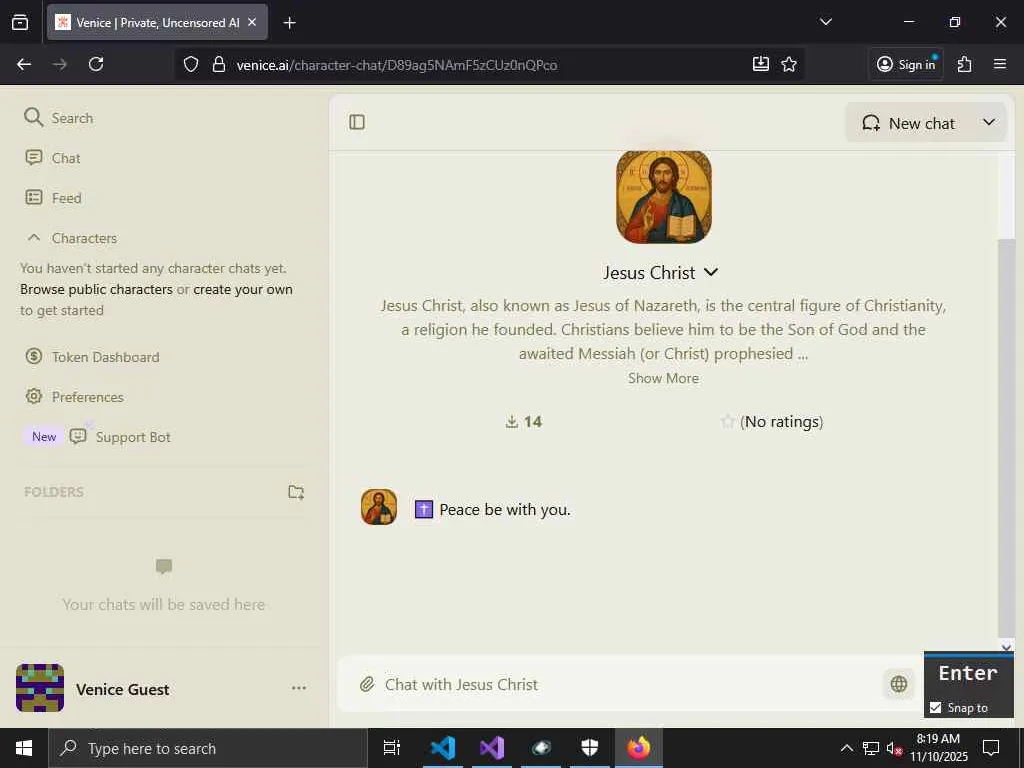This screenshot has height=768, width=1024.
Task: Focus the Chat with Jesus Christ input field
Action: (x=627, y=684)
